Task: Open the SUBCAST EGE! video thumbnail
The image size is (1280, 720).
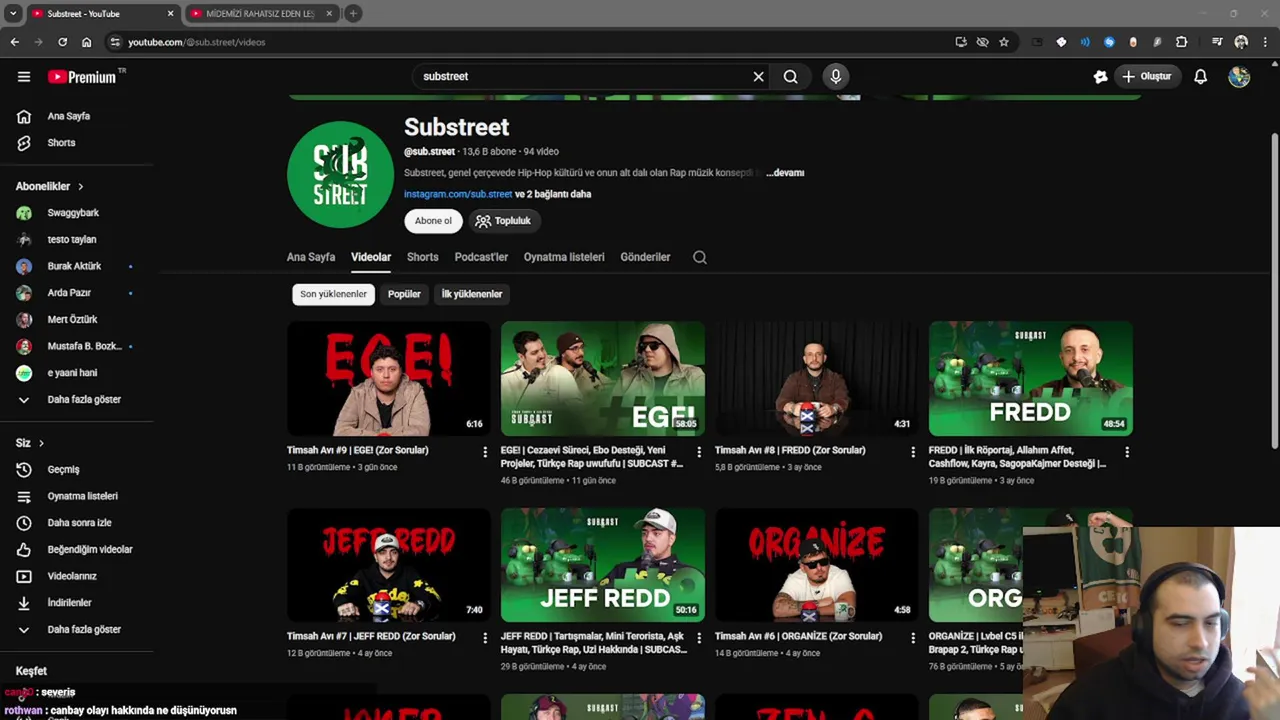Action: pyautogui.click(x=603, y=378)
